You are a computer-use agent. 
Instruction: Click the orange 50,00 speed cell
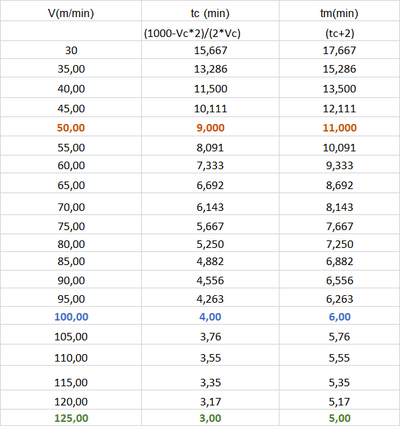[x=71, y=126]
